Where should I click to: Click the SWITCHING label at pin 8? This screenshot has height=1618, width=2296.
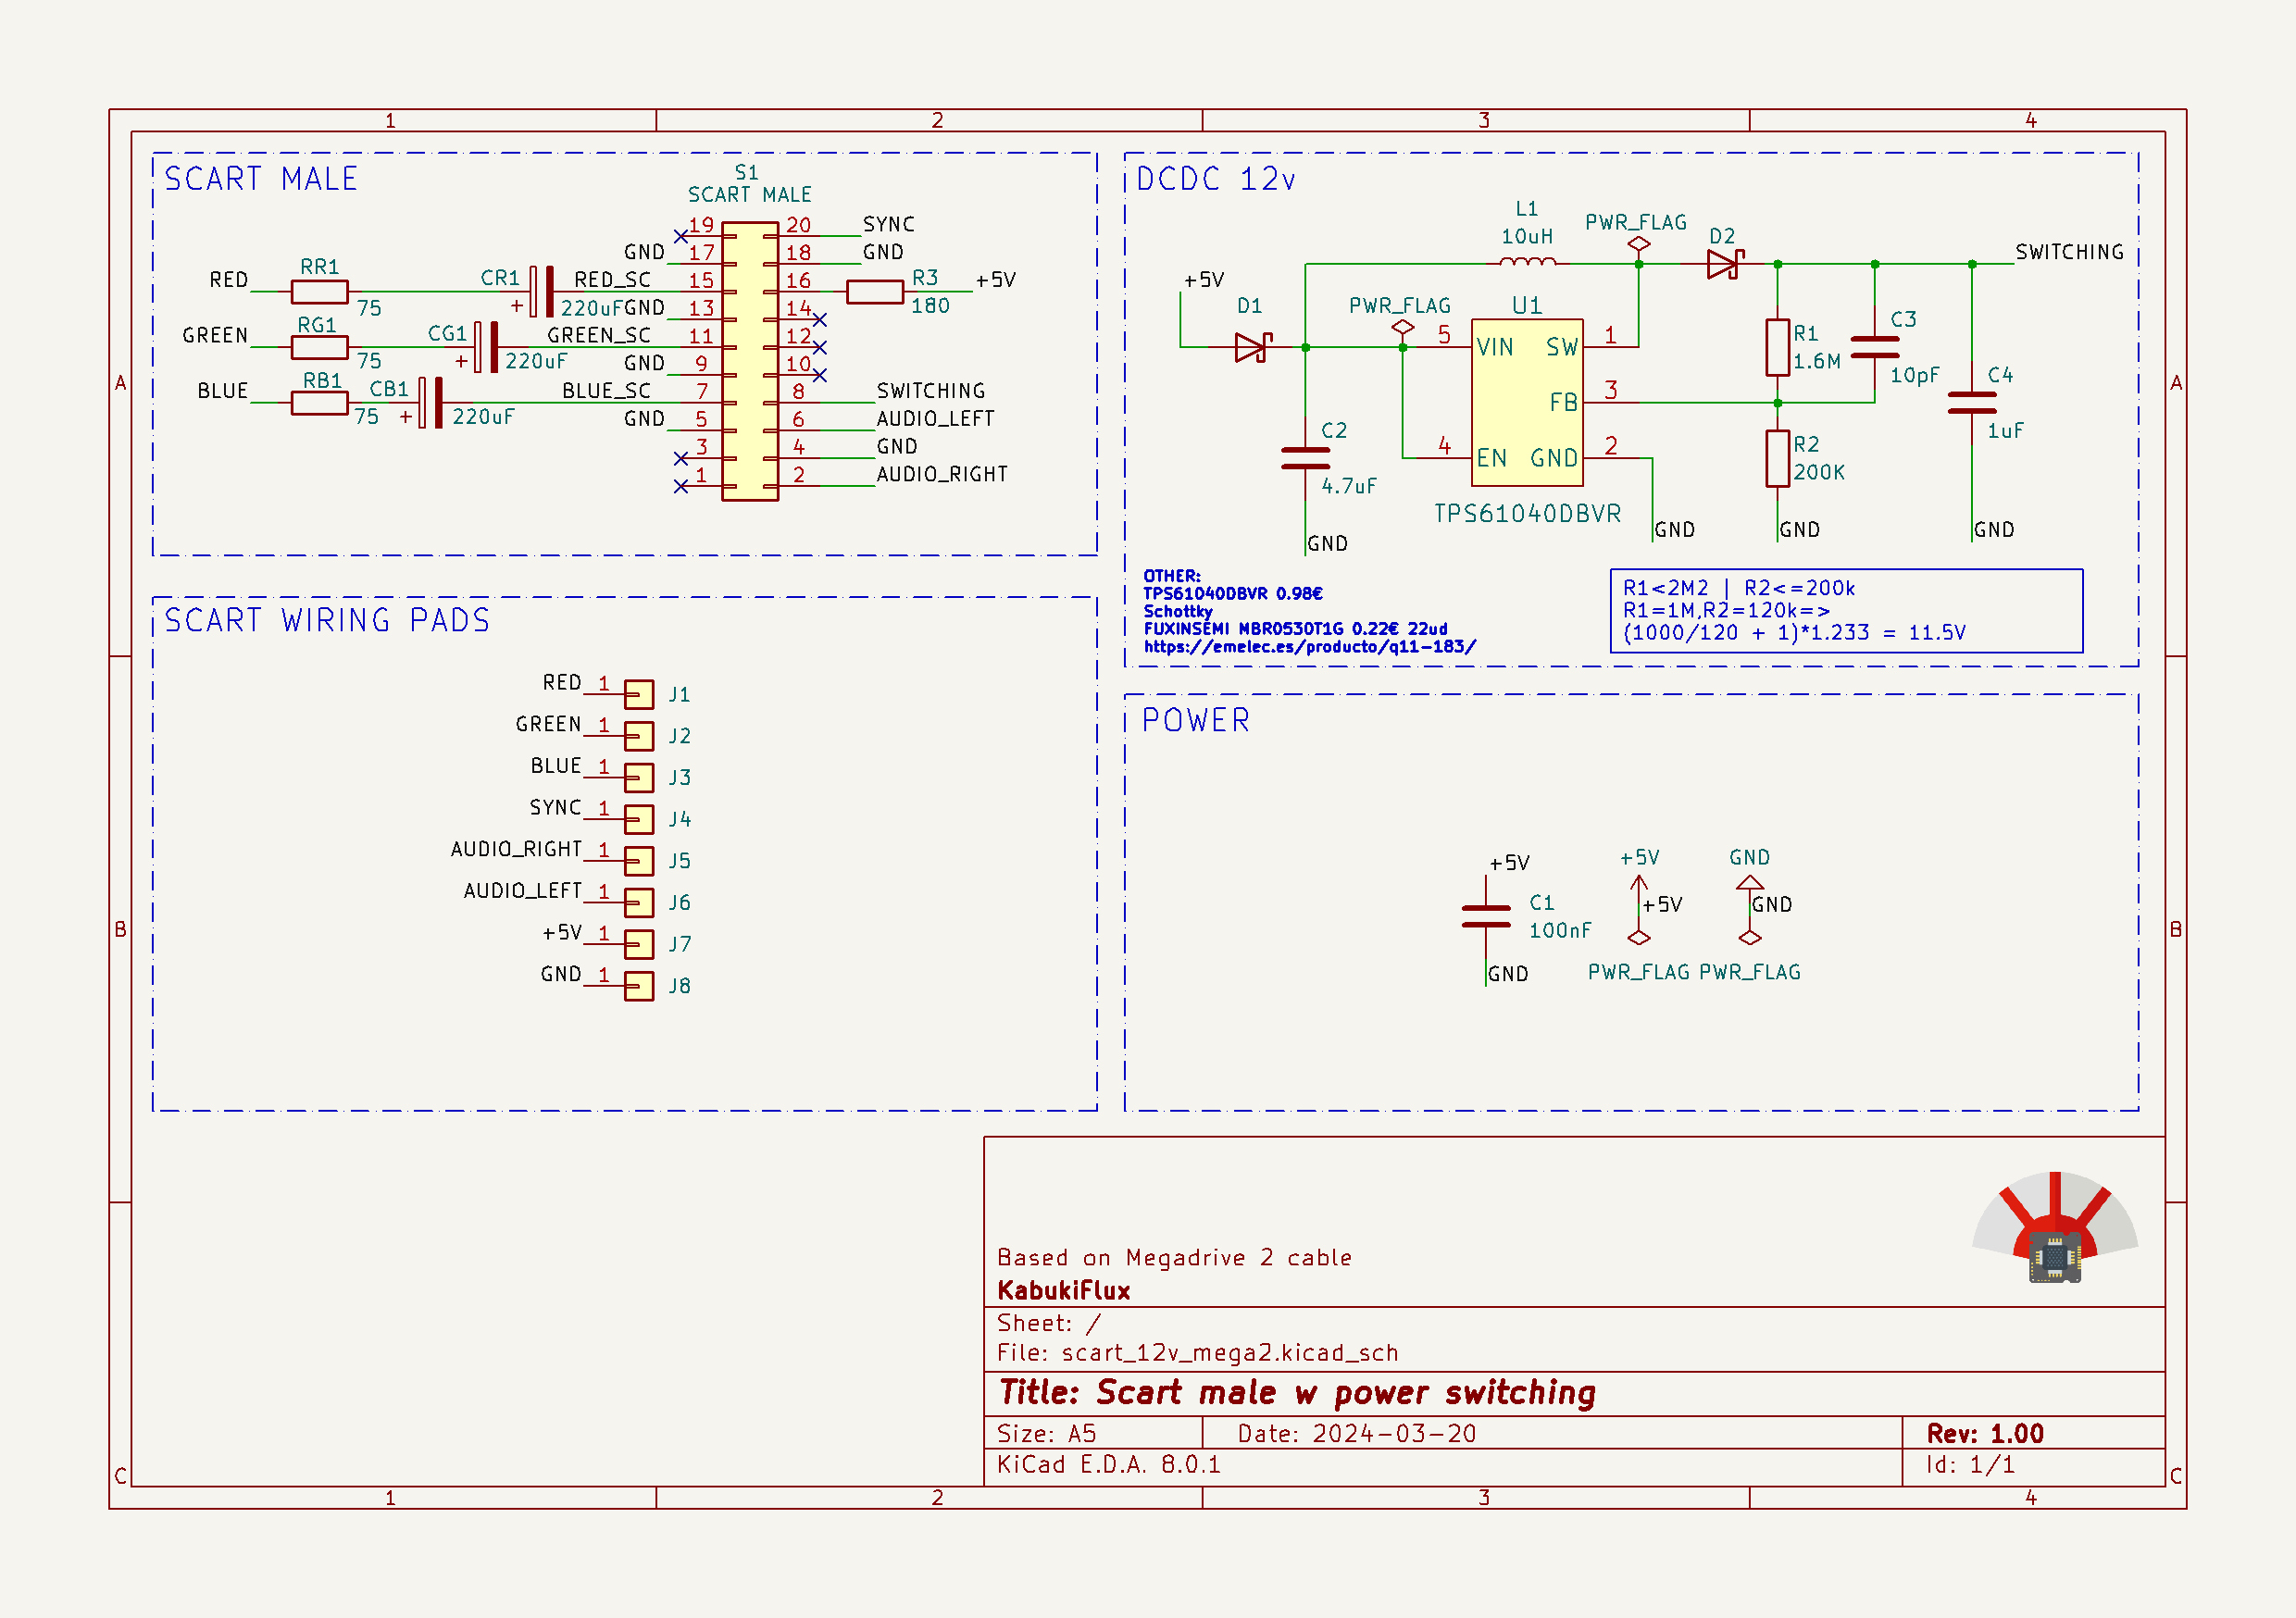tap(931, 391)
